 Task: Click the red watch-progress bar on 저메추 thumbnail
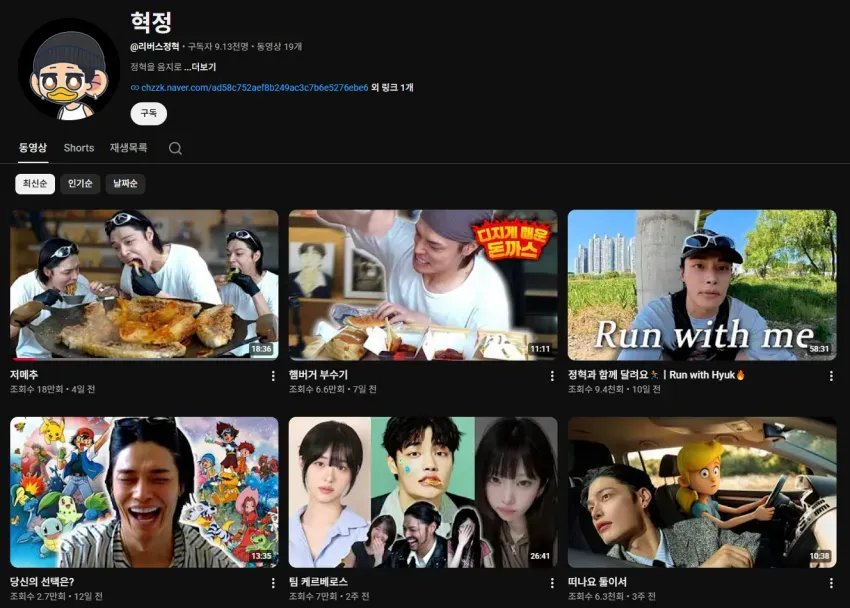[25, 359]
